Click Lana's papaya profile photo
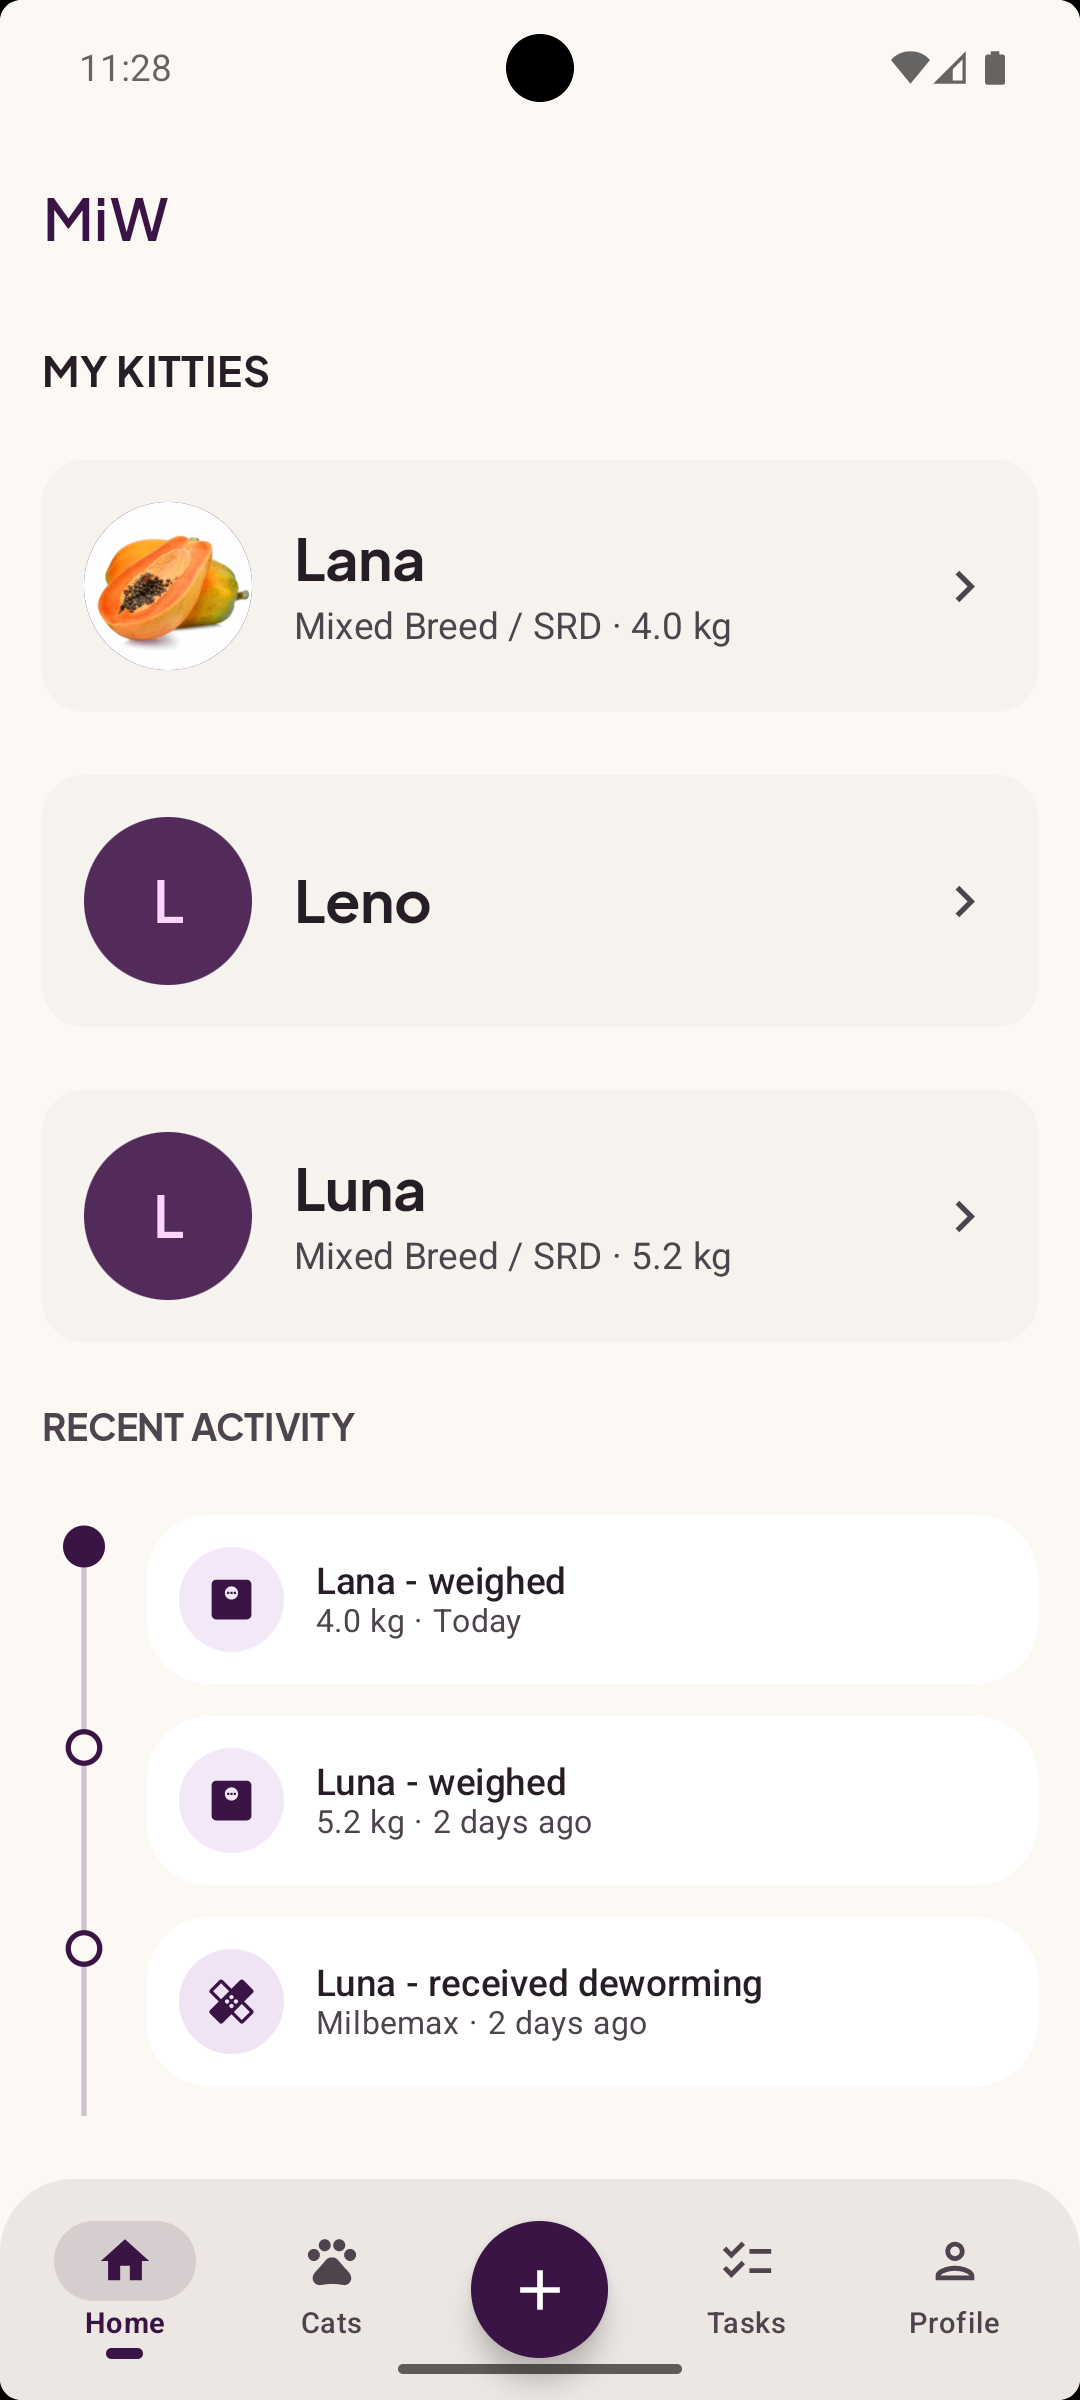This screenshot has width=1080, height=2400. click(168, 586)
